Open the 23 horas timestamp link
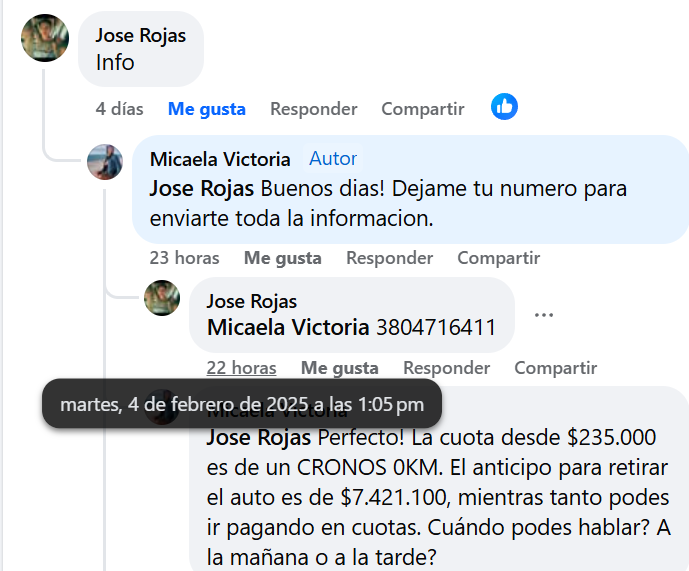The width and height of the screenshot is (689, 571). tap(184, 258)
